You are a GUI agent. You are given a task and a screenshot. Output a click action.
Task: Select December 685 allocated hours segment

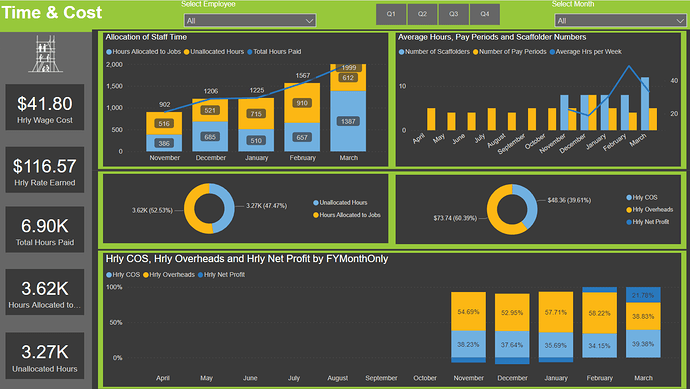[x=210, y=136]
